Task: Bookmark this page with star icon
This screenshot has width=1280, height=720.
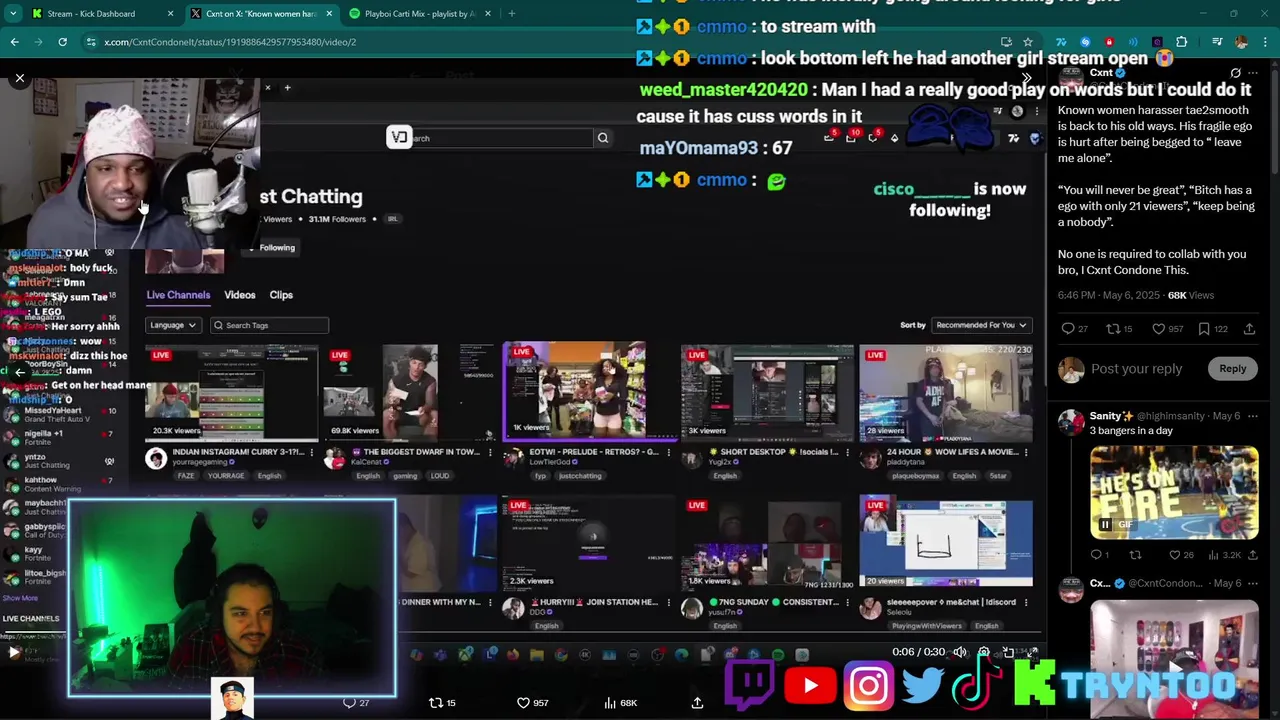Action: 1027,42
